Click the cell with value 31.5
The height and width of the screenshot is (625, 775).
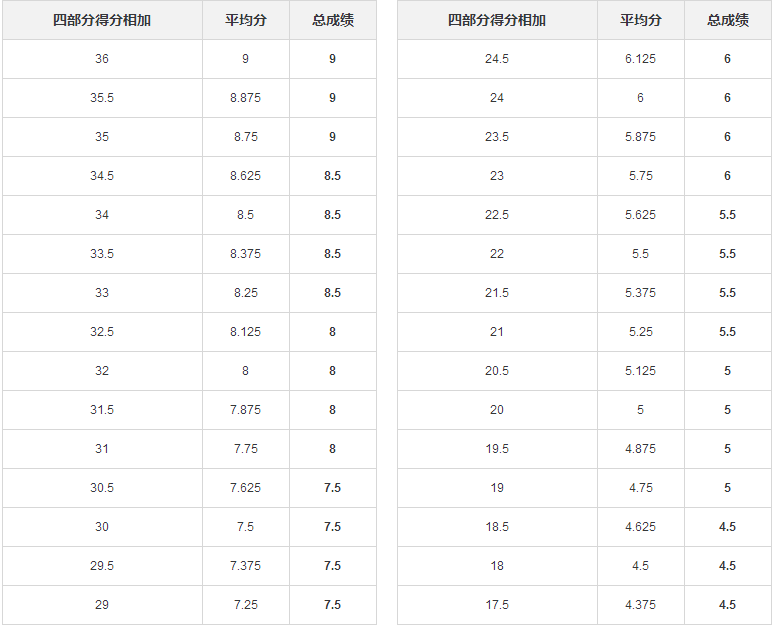[102, 410]
